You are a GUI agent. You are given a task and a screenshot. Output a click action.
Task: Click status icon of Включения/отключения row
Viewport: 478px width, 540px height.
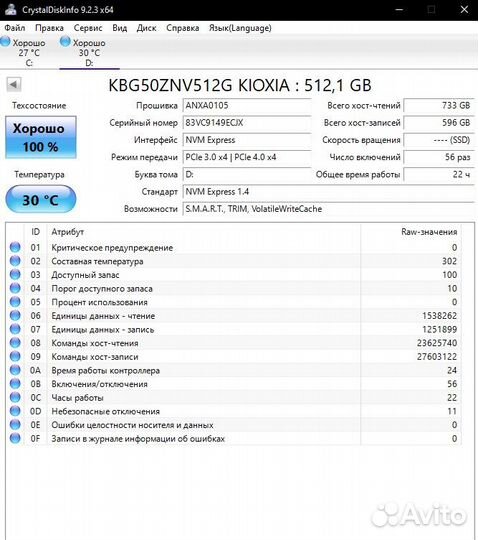[15, 384]
